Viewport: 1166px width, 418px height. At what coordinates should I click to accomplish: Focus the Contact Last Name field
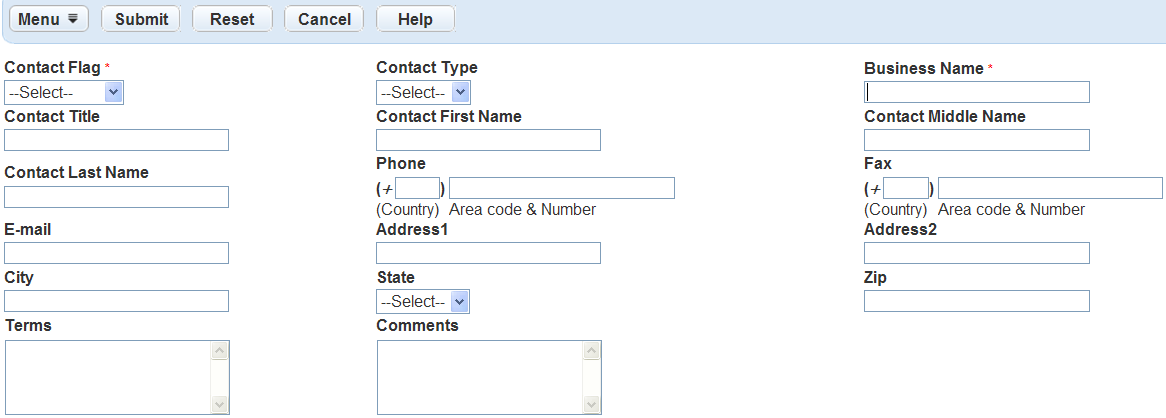tap(117, 197)
